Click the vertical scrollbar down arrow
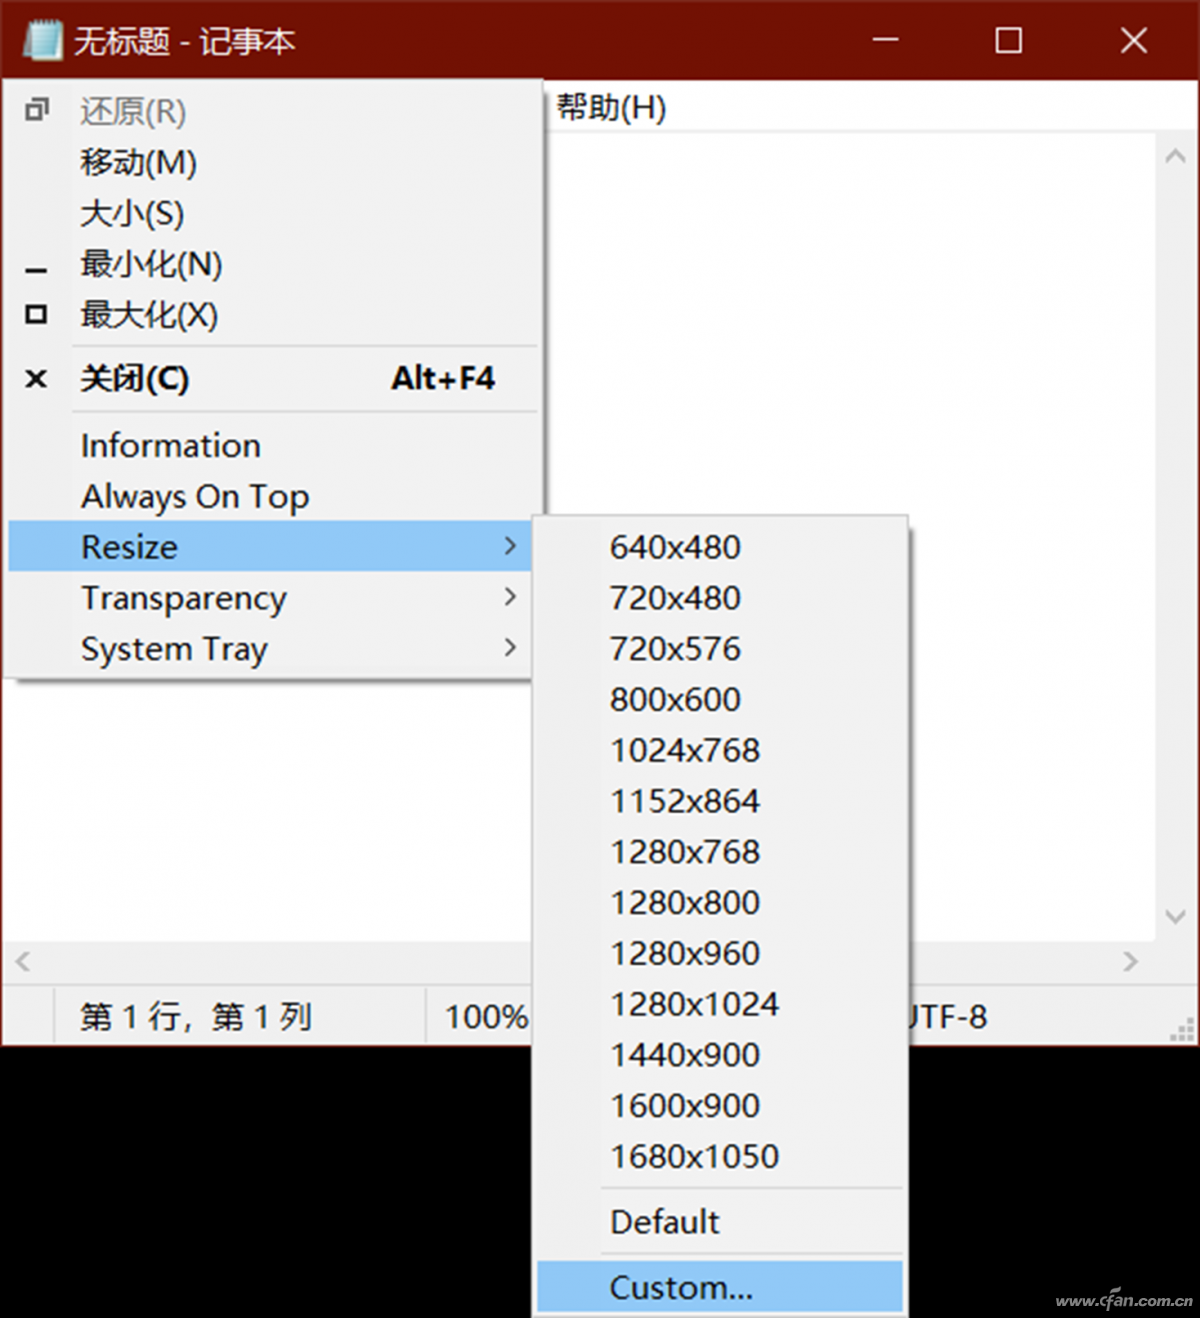 click(x=1176, y=917)
